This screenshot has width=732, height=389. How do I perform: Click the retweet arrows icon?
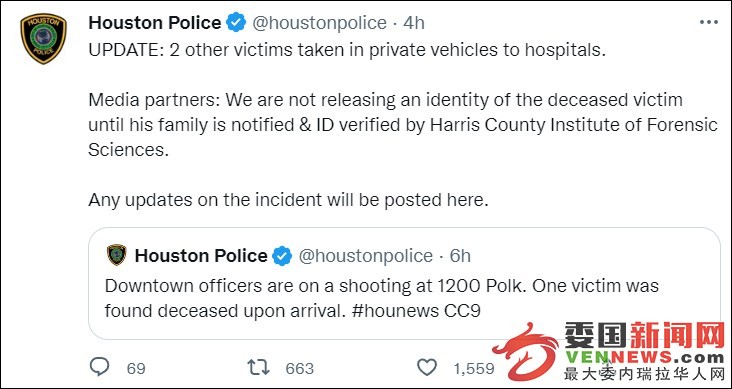(258, 368)
